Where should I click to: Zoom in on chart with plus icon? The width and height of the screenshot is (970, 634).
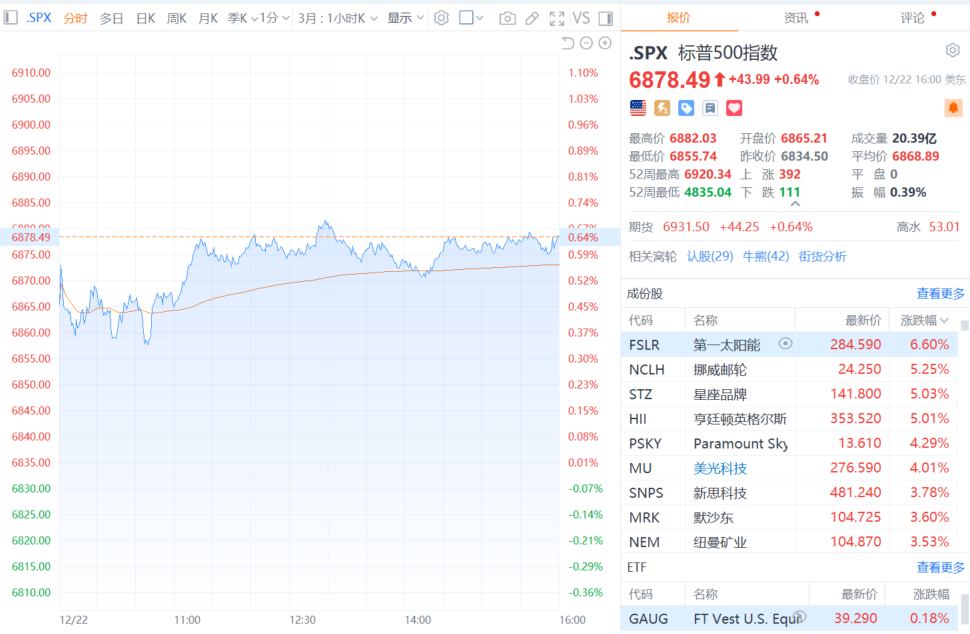(604, 43)
